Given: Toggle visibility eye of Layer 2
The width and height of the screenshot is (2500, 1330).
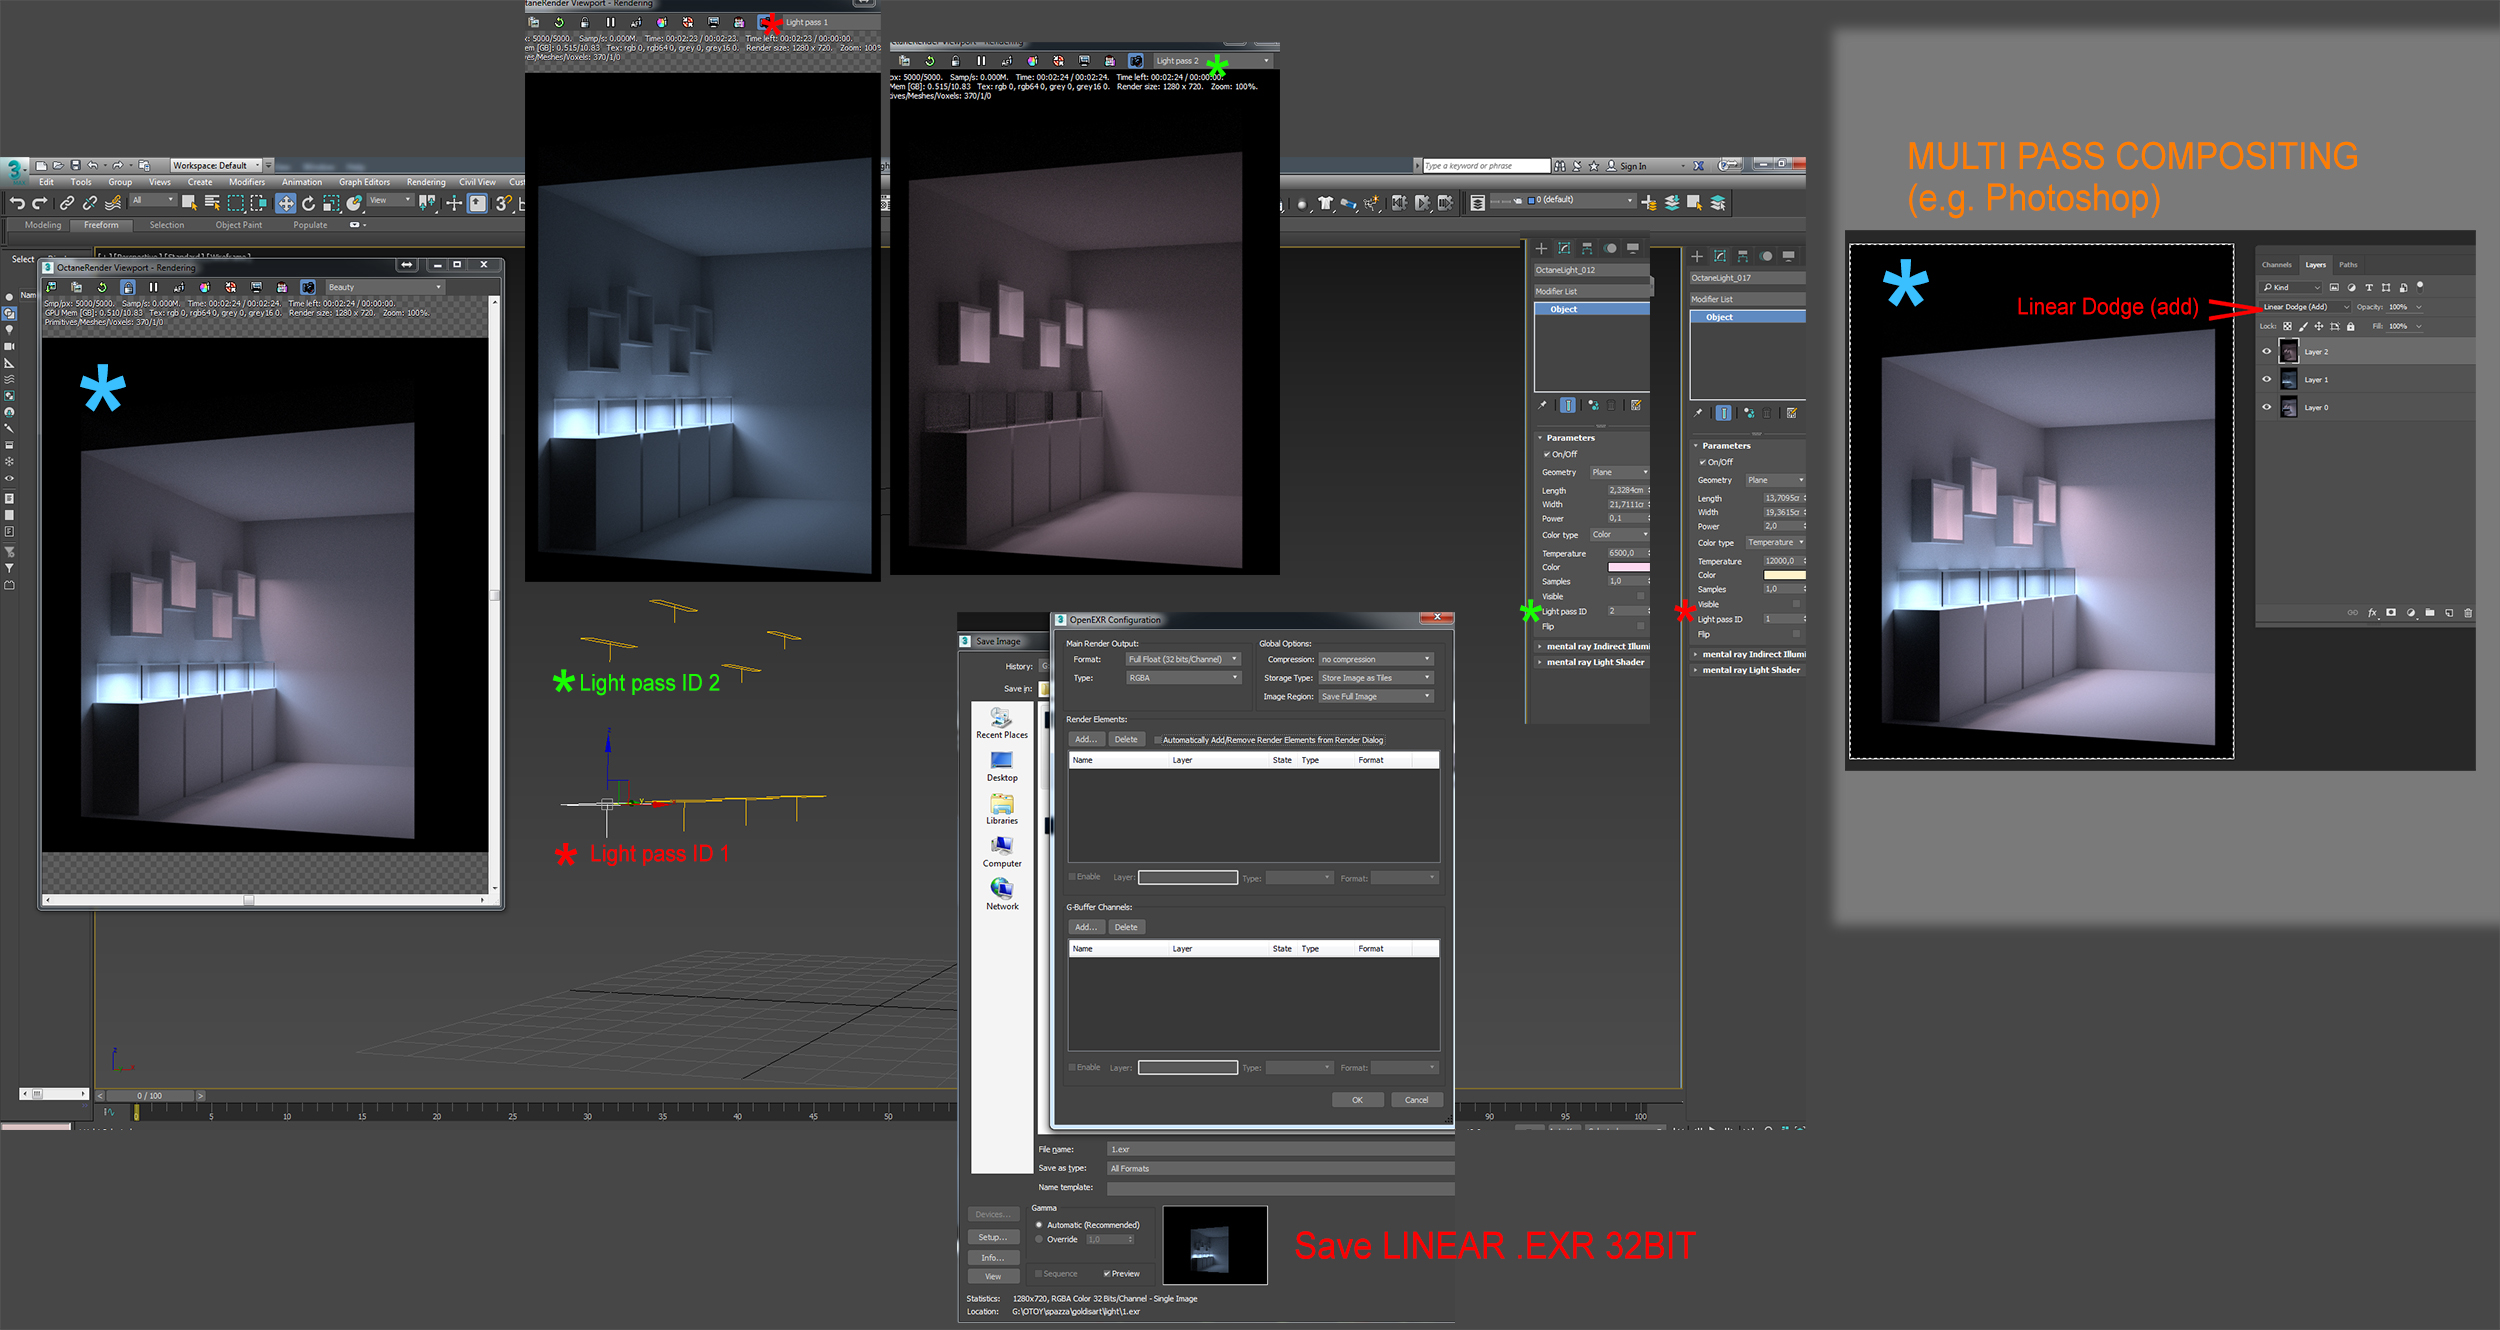Looking at the screenshot, I should click(2266, 351).
